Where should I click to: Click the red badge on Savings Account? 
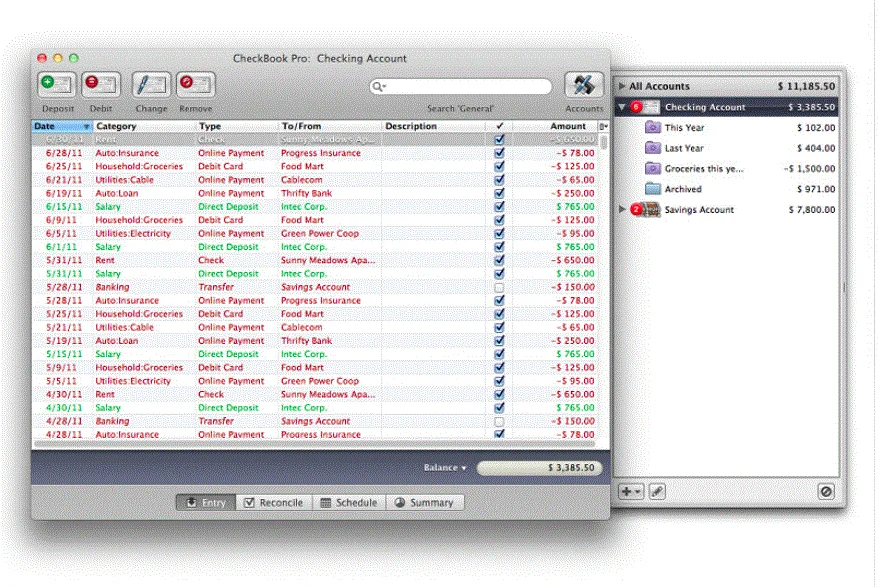pyautogui.click(x=636, y=209)
